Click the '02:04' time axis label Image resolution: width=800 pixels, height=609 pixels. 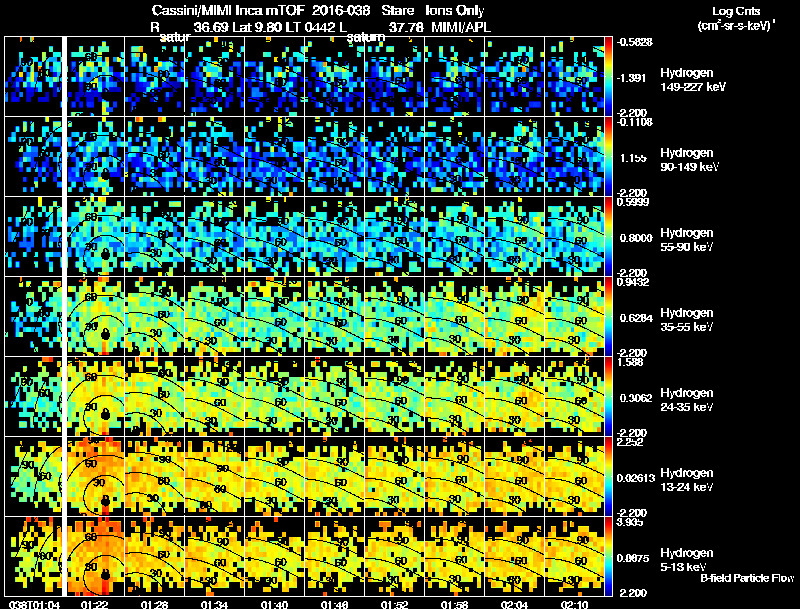coord(514,604)
